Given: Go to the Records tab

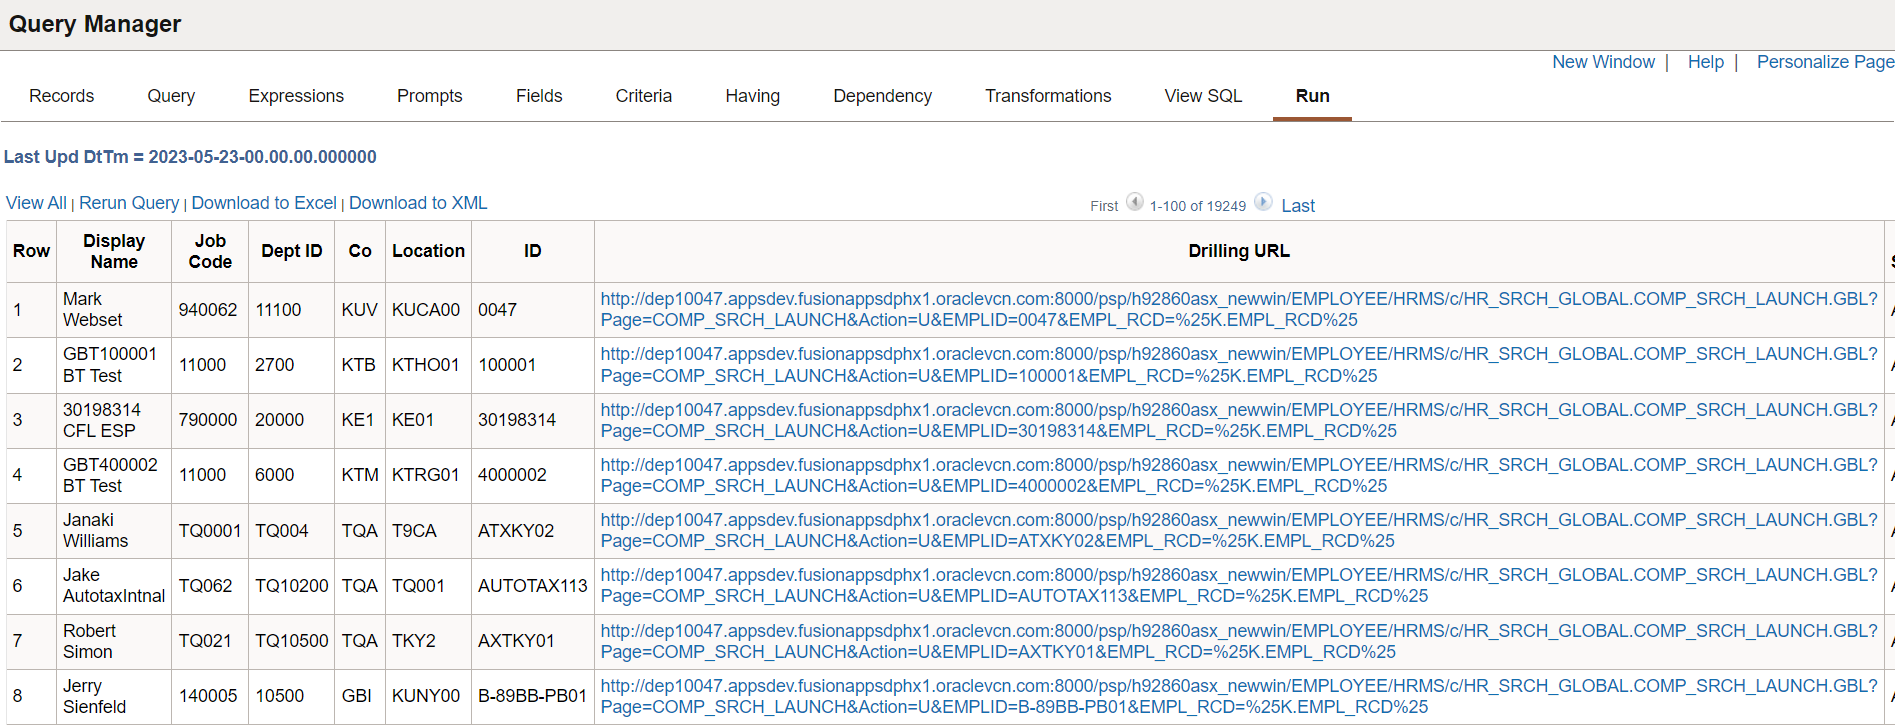Looking at the screenshot, I should click(61, 96).
